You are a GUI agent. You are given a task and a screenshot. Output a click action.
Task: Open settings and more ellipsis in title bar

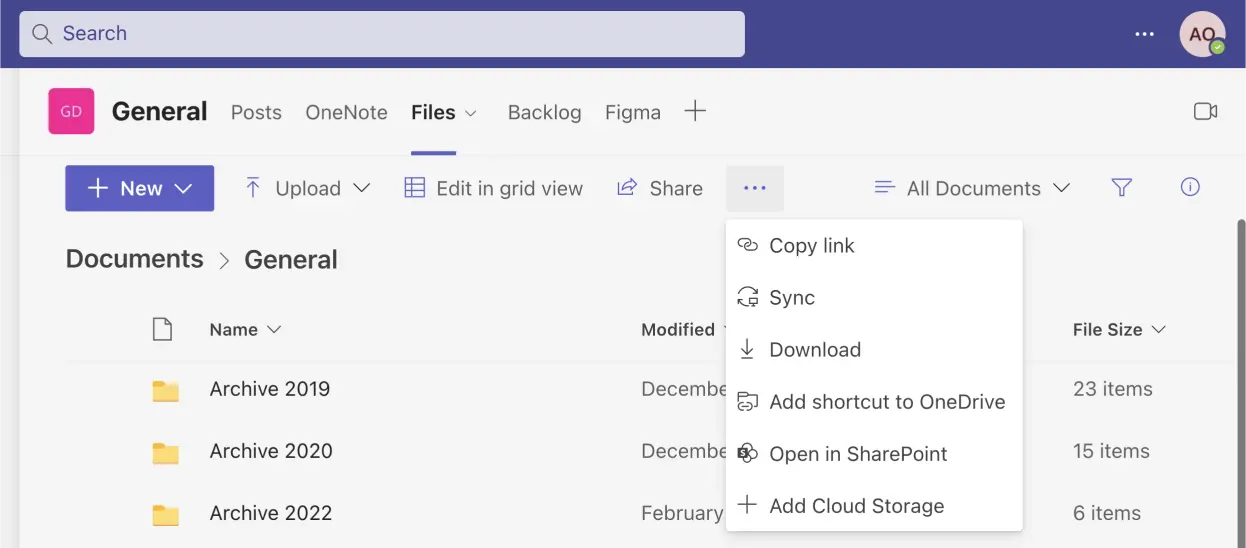click(1144, 34)
